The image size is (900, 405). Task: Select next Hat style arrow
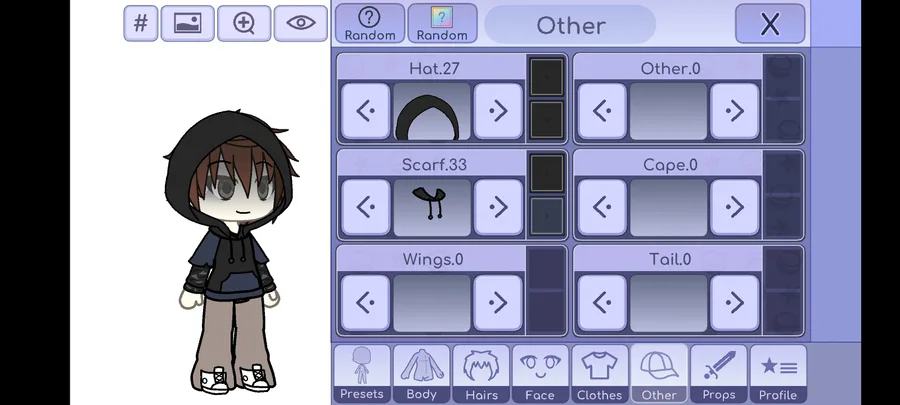pos(498,111)
